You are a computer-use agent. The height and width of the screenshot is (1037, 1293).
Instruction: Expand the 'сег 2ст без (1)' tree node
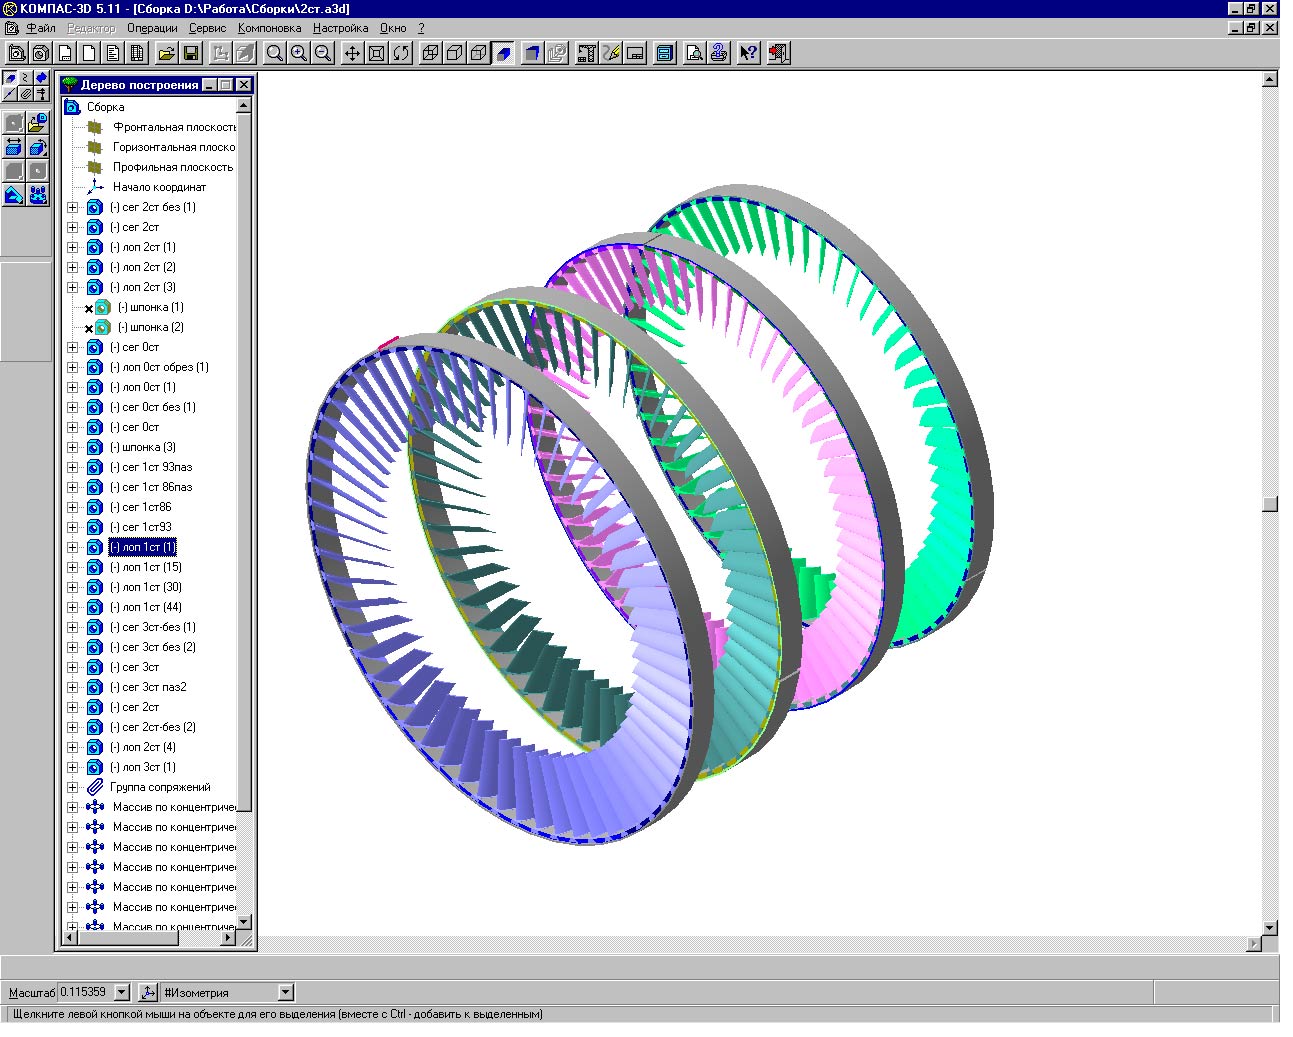pos(72,207)
